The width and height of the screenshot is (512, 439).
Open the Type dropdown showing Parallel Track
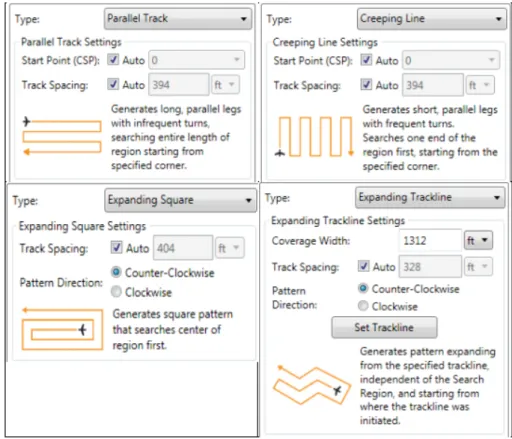[x=178, y=19]
